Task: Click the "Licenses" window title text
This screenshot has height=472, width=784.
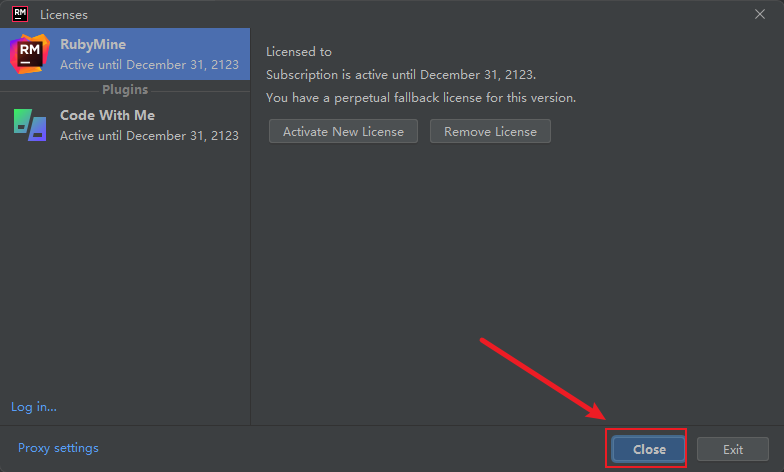Action: point(64,15)
